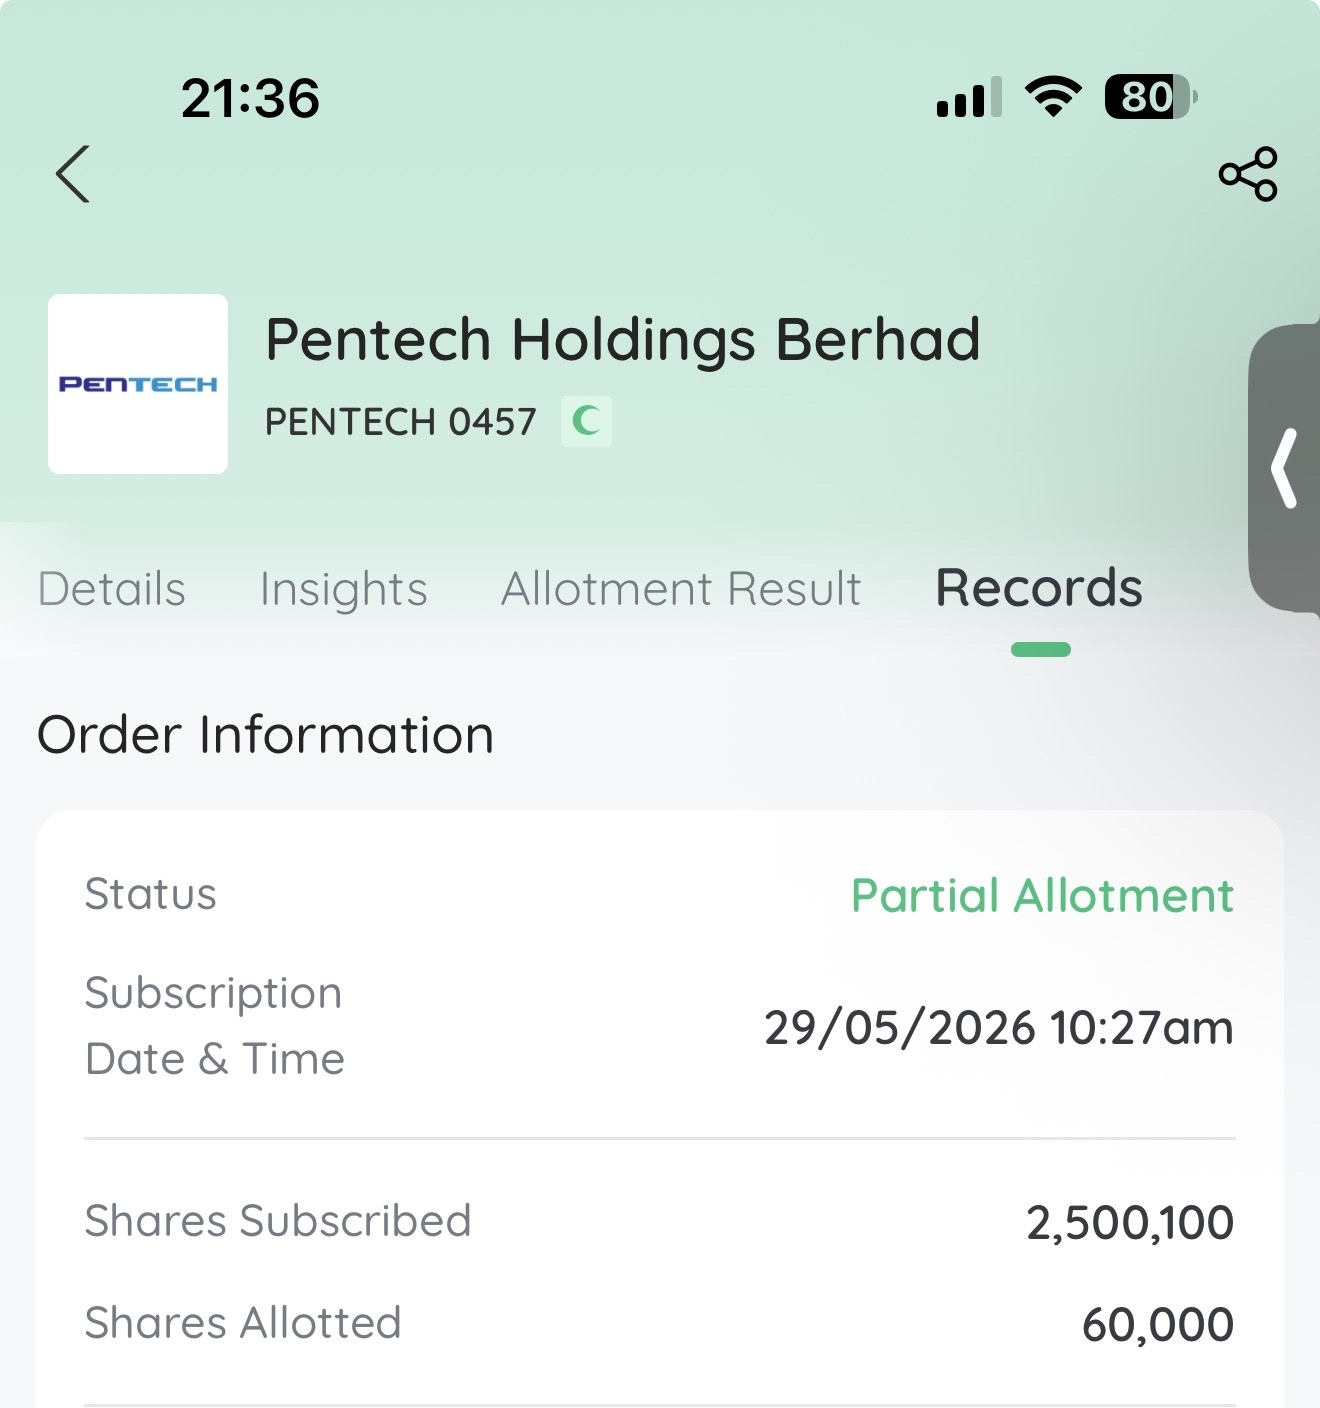
Task: Open the Insights tab
Action: [343, 590]
